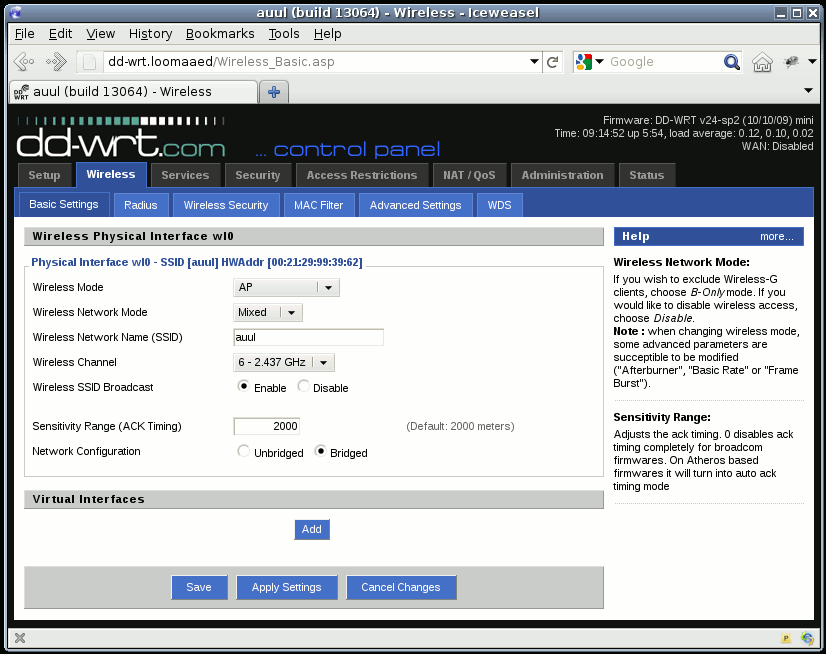Click the Firmware DD-WRT v24-sp2 text

708,120
